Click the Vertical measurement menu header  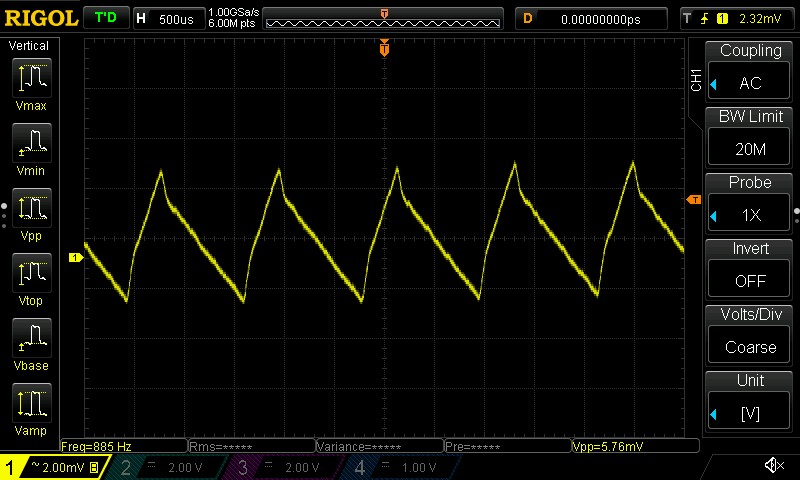tap(29, 46)
